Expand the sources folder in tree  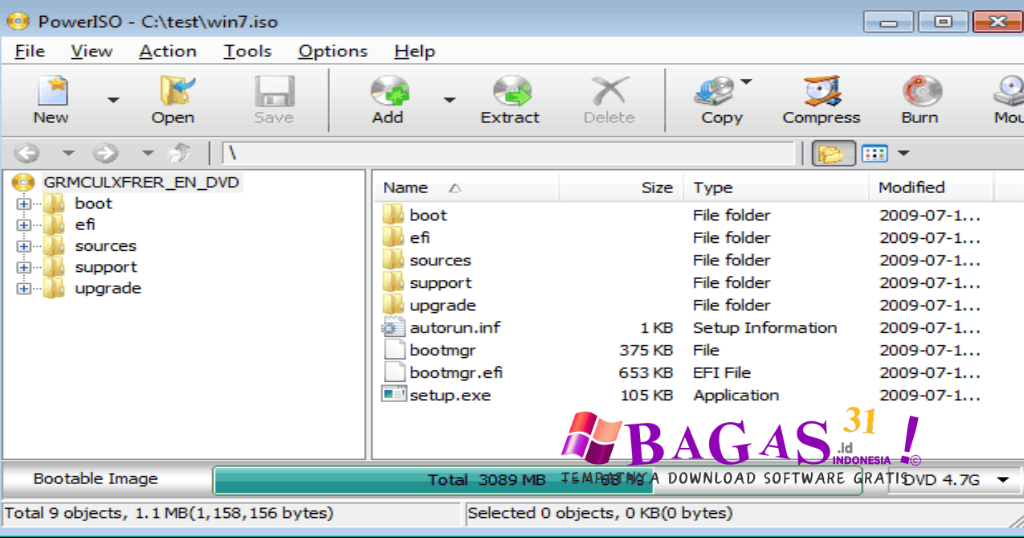(x=24, y=246)
